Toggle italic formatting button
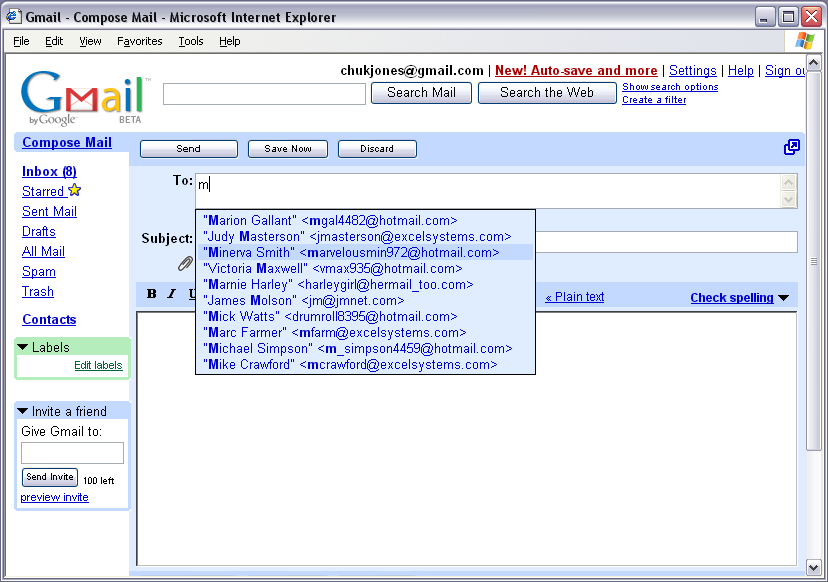828x582 pixels. coord(172,294)
